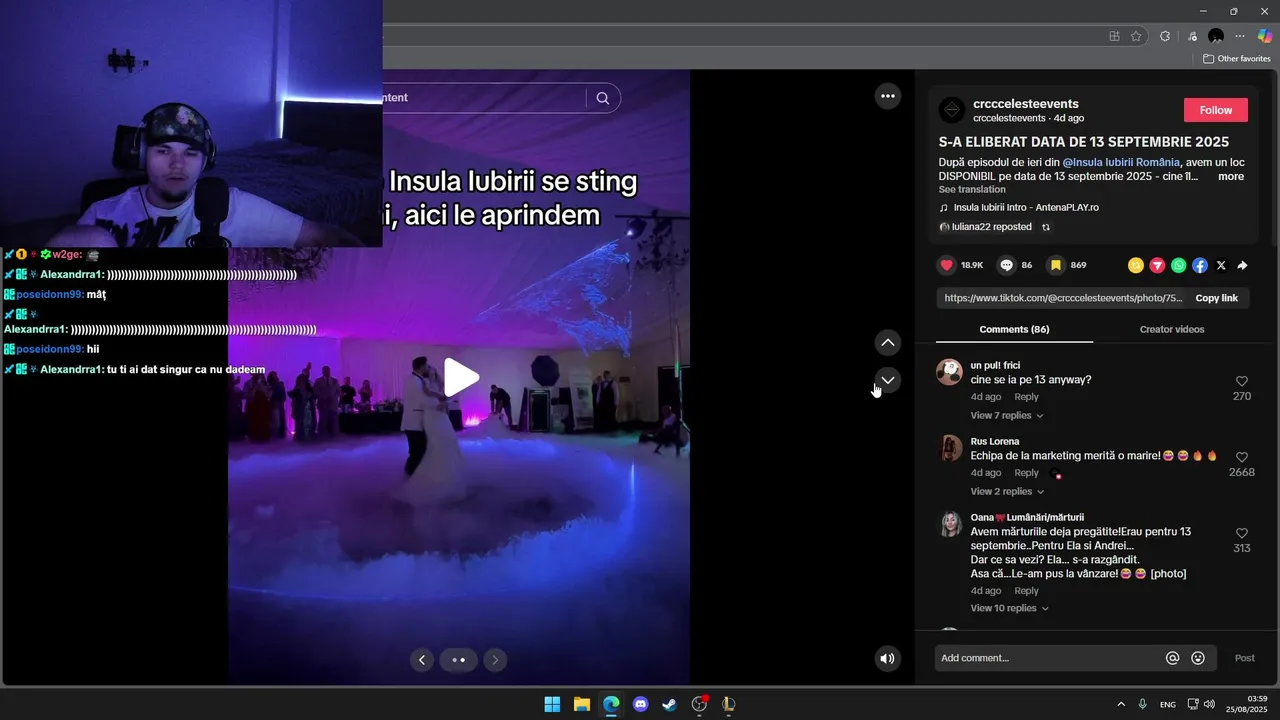Share to Facebook icon
Image resolution: width=1280 pixels, height=720 pixels.
[x=1200, y=266]
